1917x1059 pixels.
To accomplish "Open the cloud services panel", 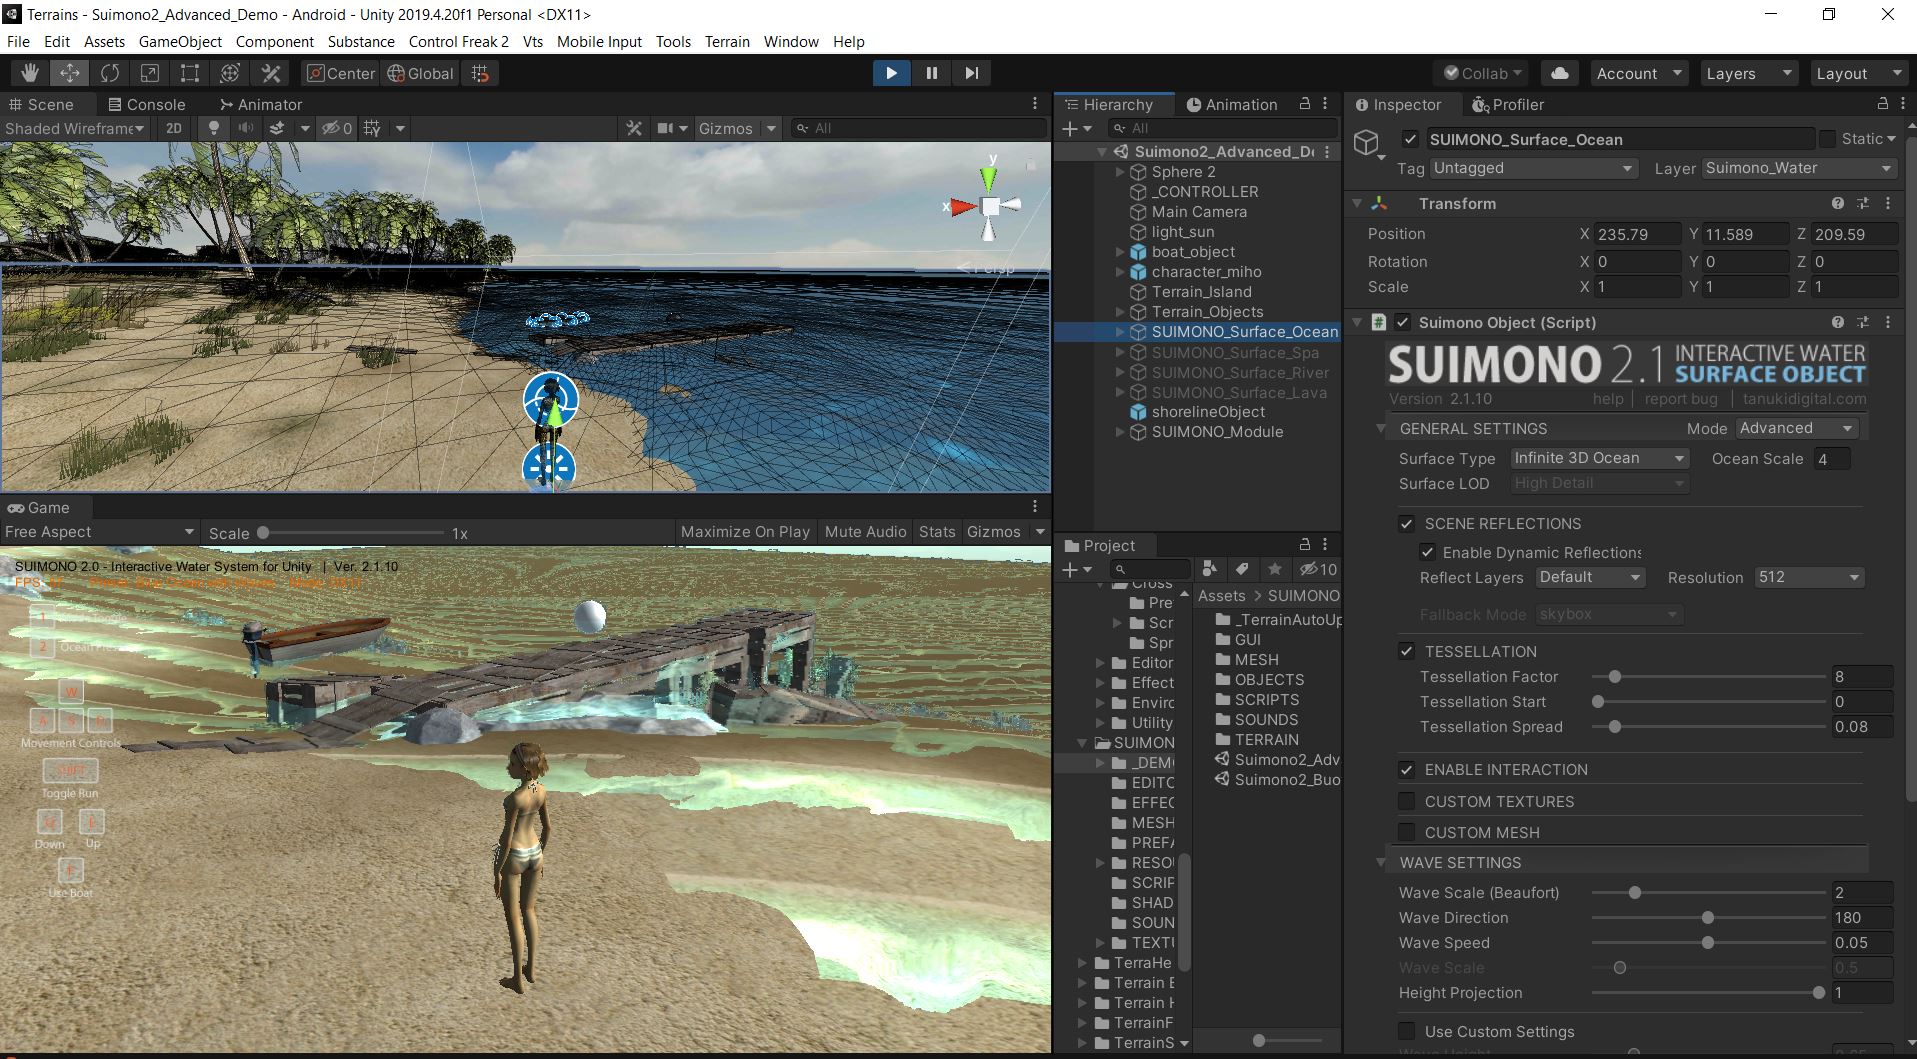I will [x=1560, y=73].
